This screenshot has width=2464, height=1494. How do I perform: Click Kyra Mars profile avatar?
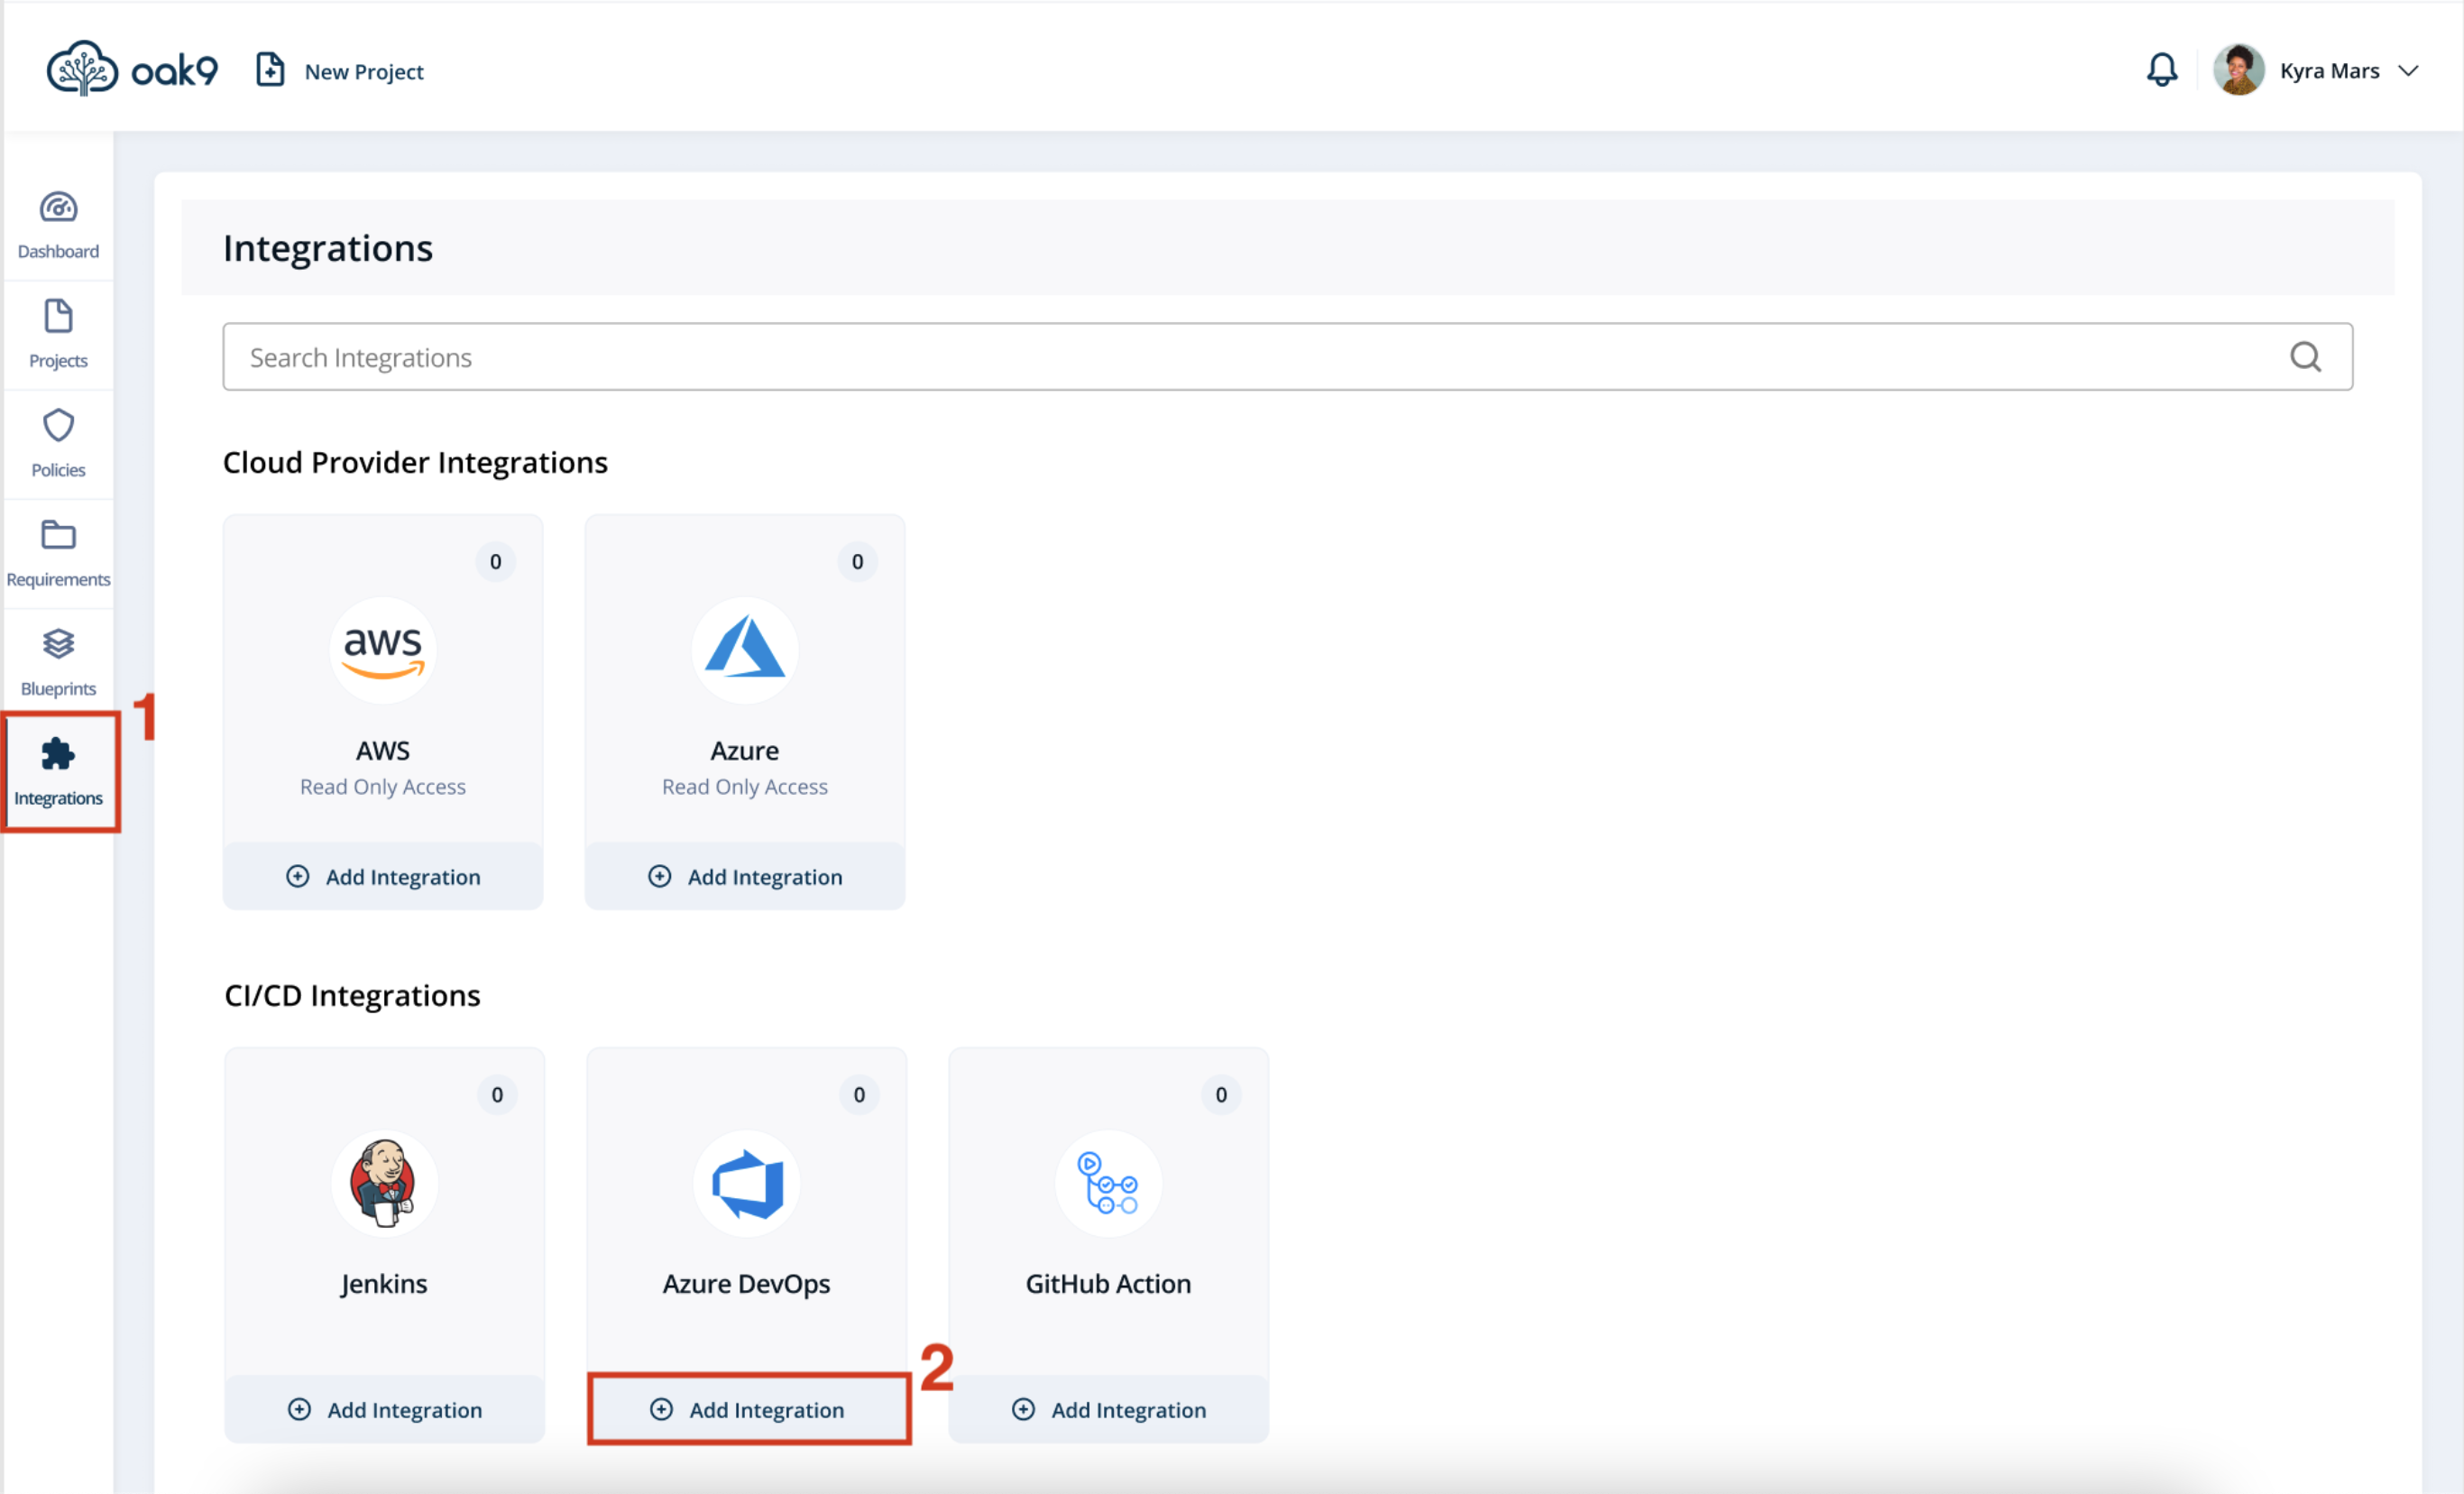(2239, 70)
